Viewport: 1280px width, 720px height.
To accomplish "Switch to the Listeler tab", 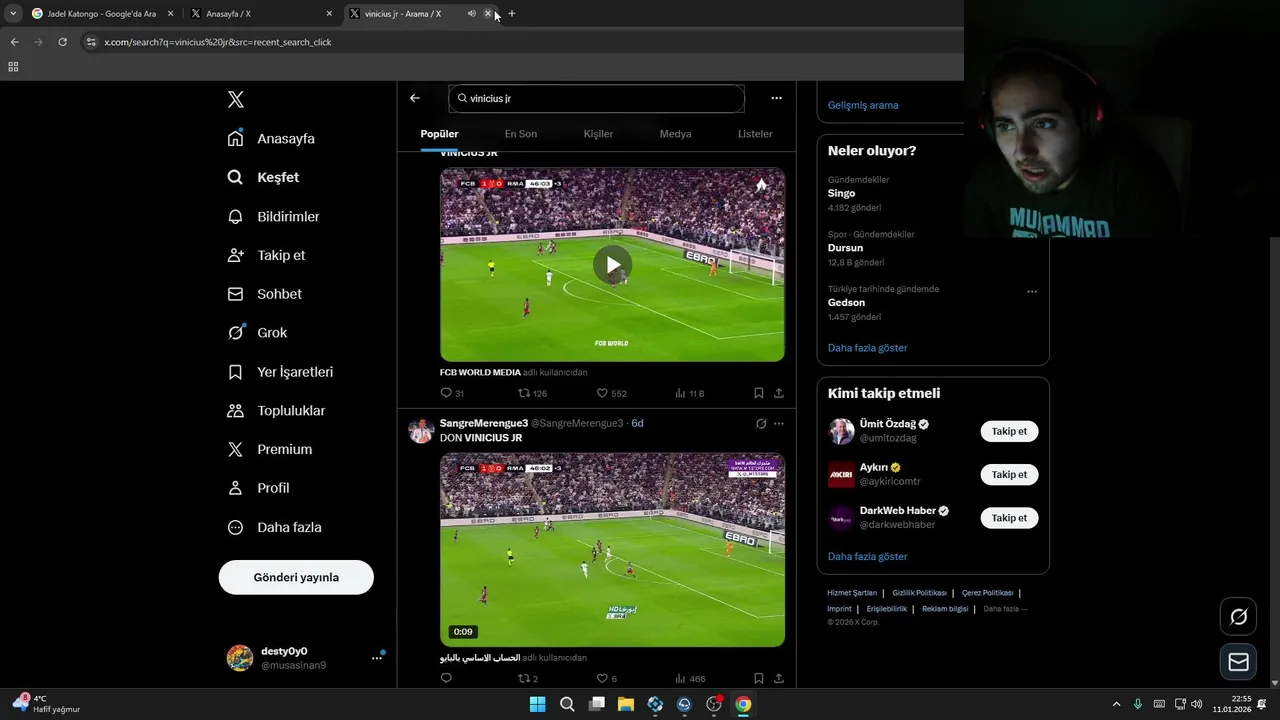I will [x=755, y=134].
